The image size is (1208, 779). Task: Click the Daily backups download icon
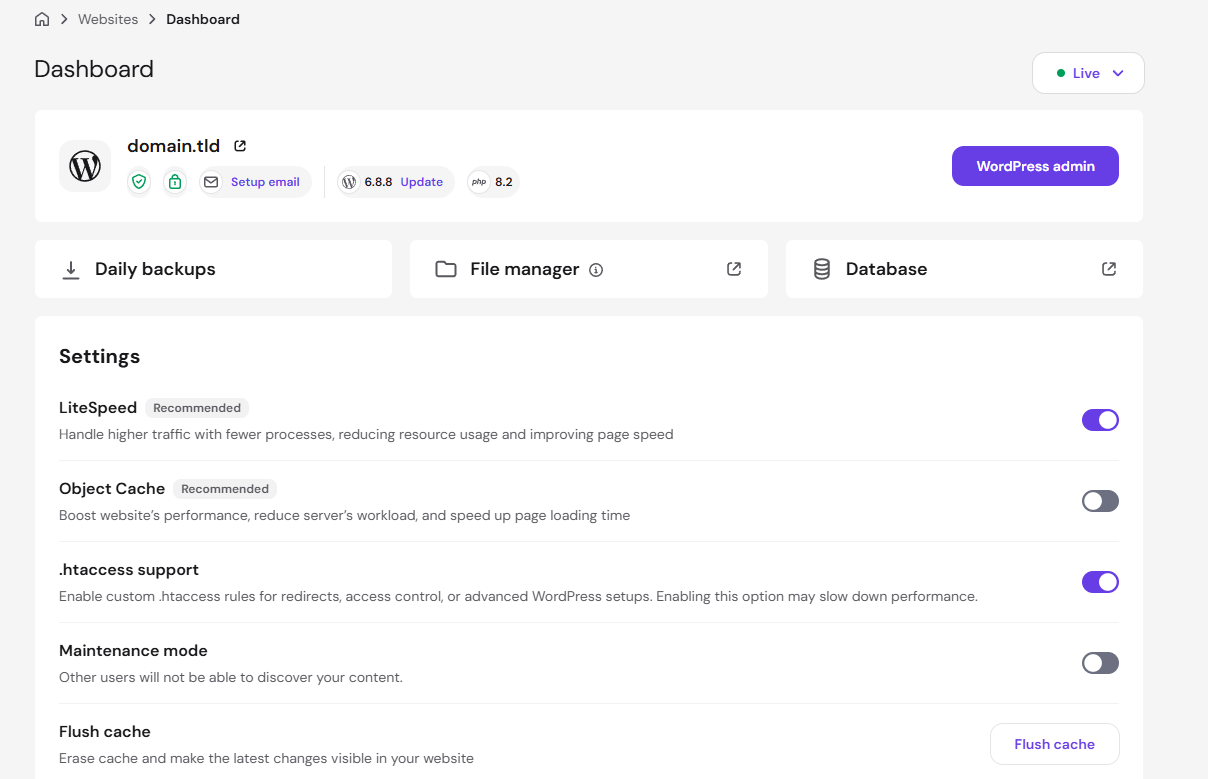(x=71, y=270)
